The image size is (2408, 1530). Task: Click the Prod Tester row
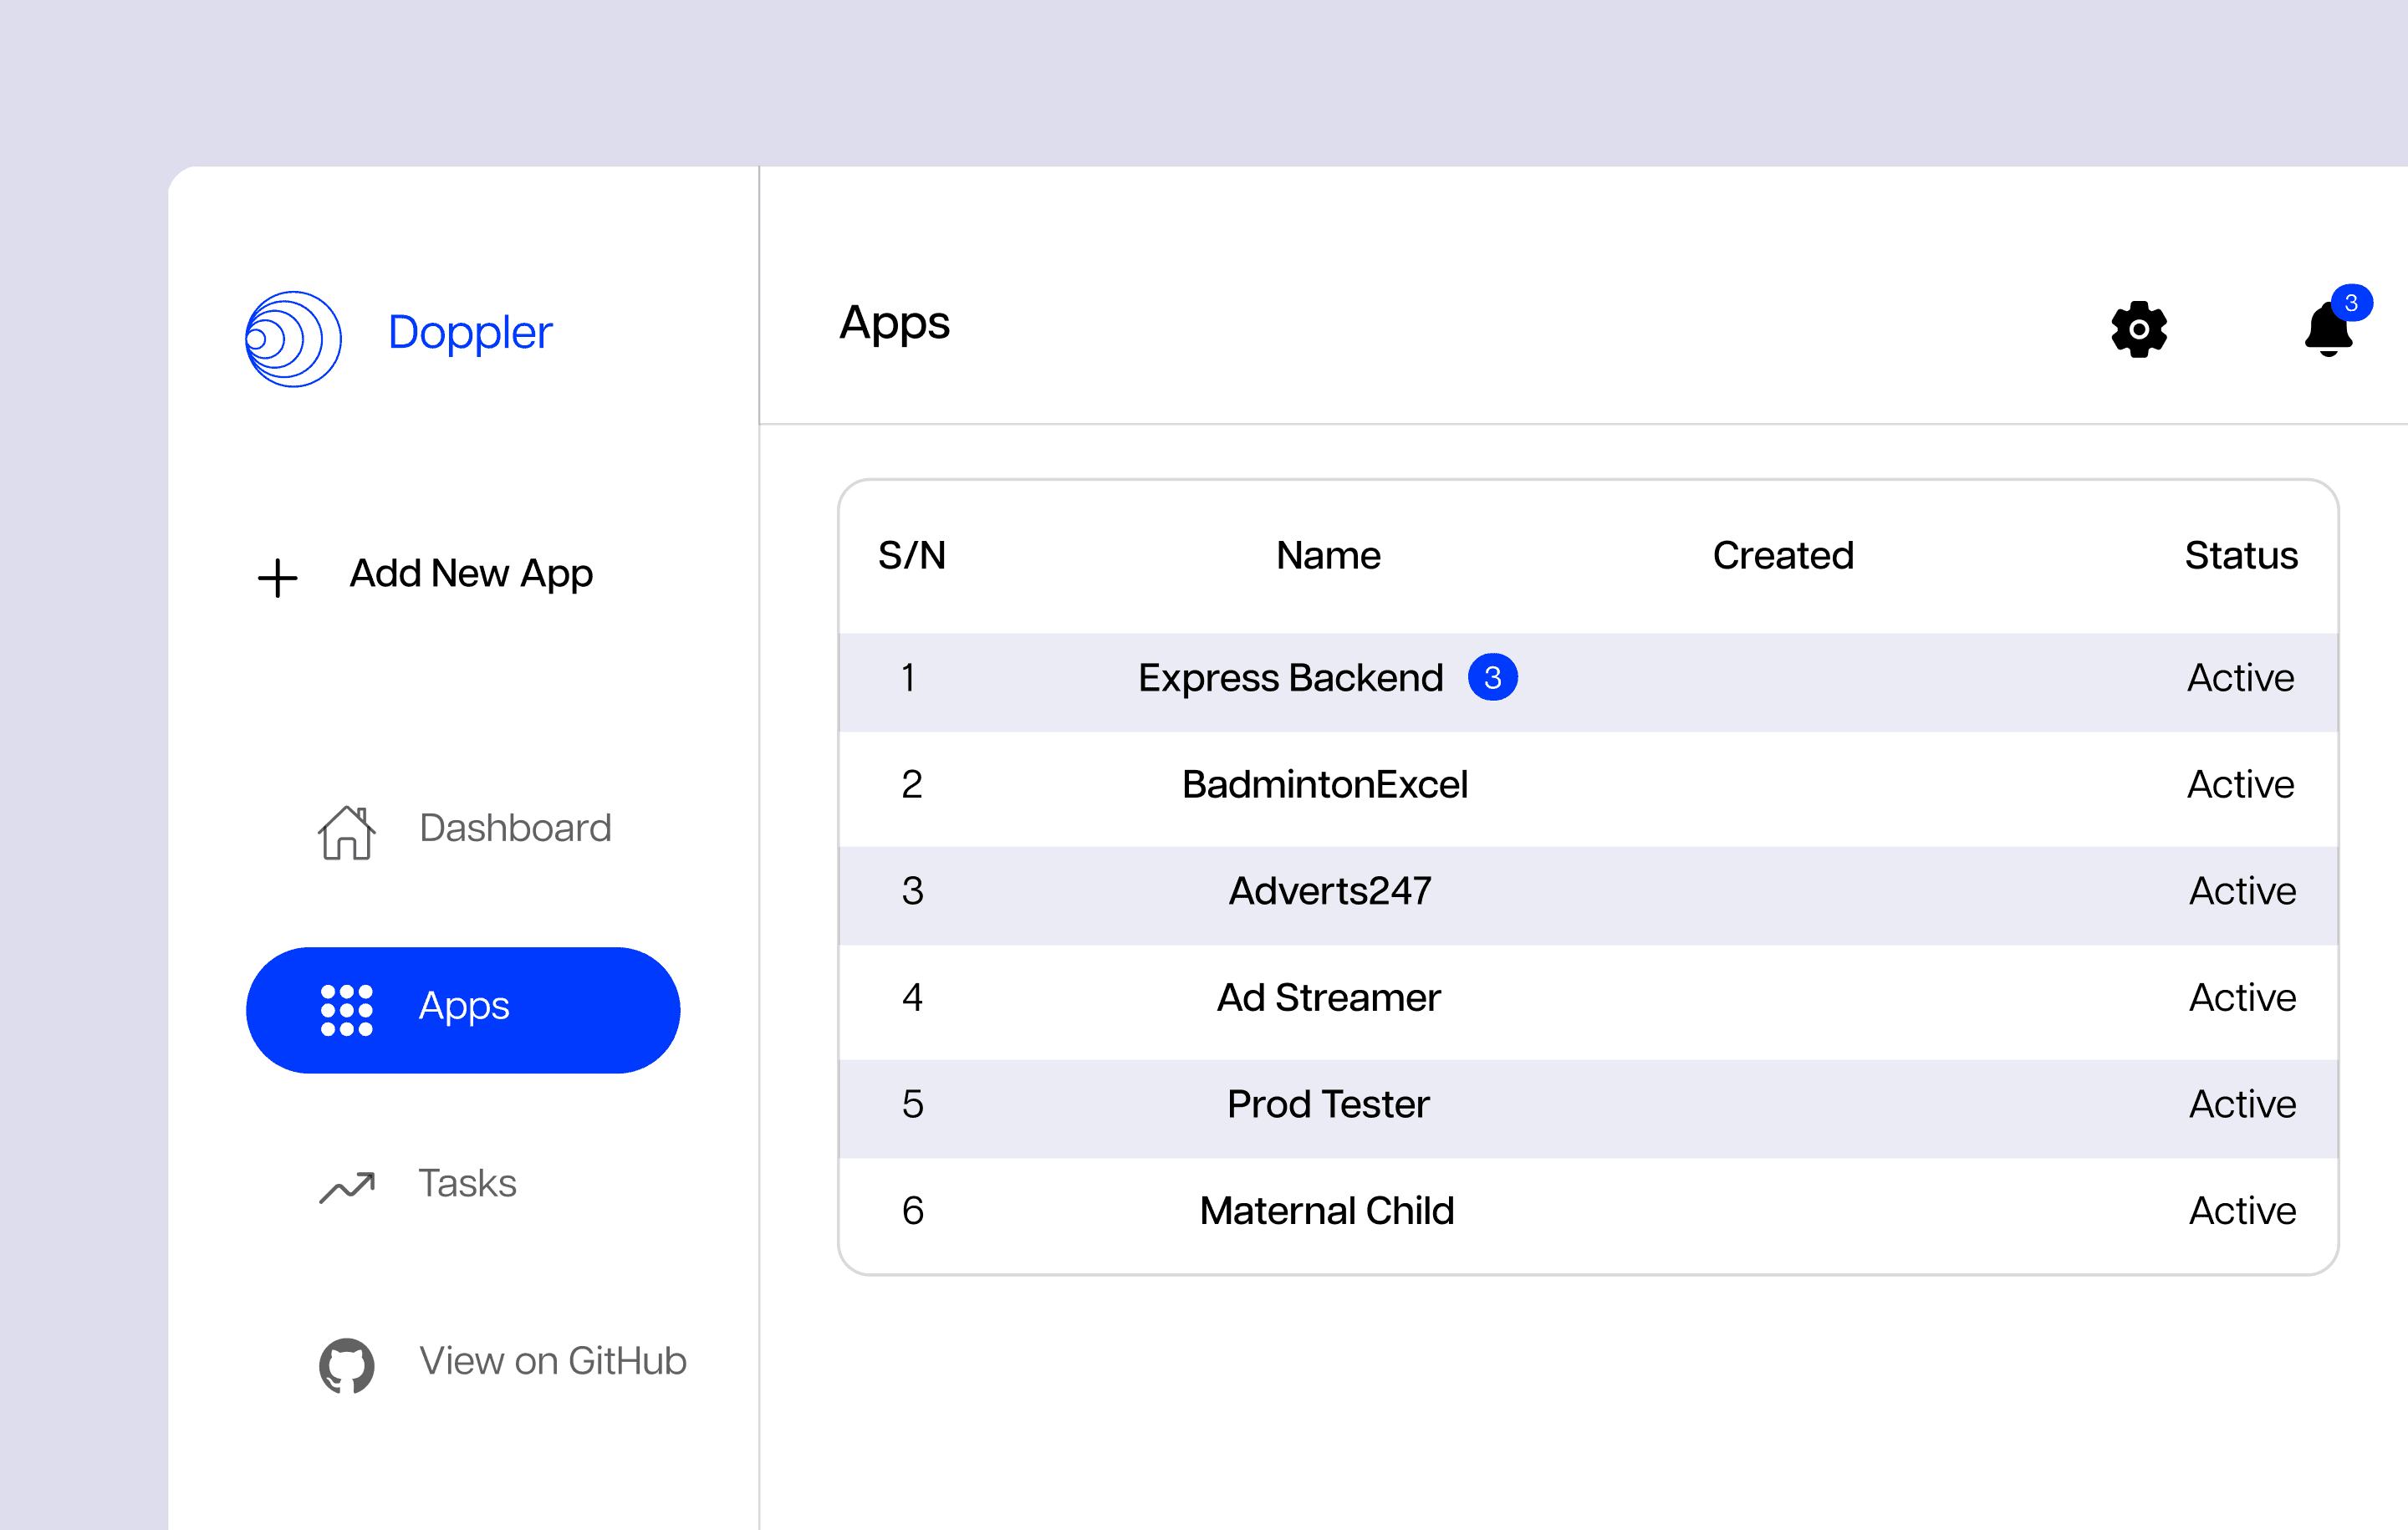(x=1328, y=1104)
